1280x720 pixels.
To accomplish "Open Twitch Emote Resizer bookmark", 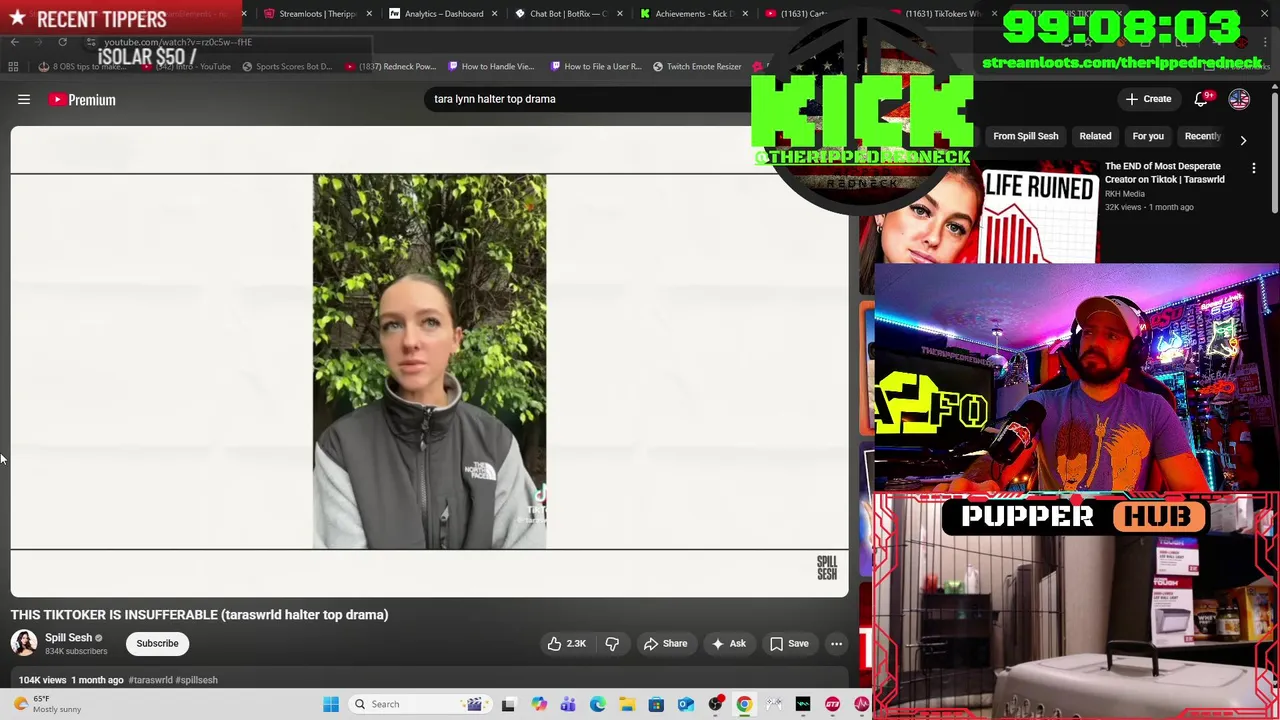I will (x=697, y=67).
